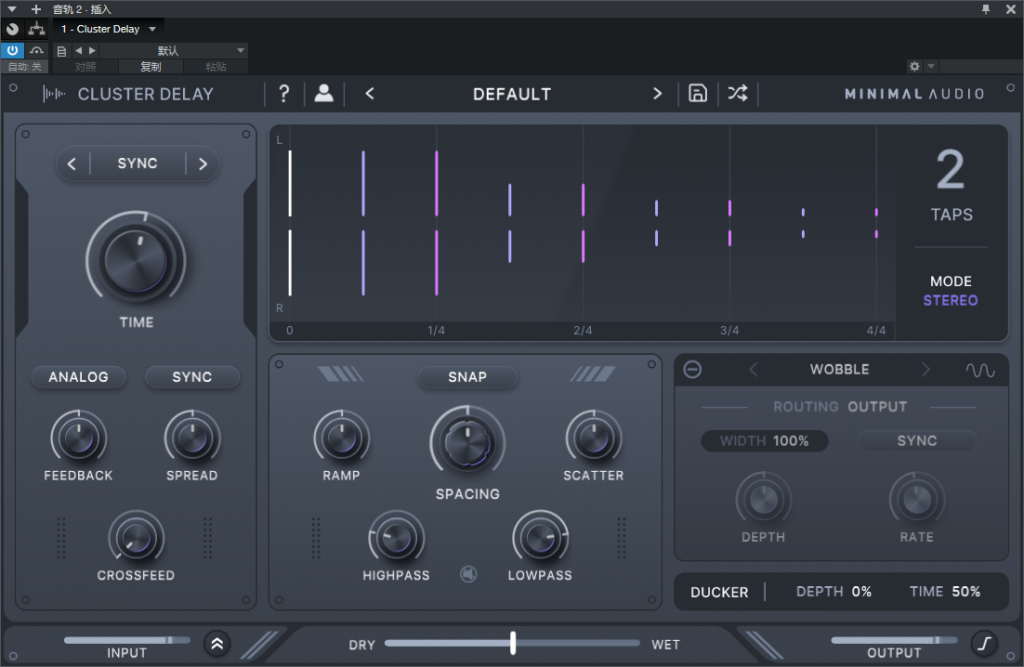The image size is (1024, 667).
Task: Click the Cluster Delay waveform logo
Action: (x=54, y=94)
